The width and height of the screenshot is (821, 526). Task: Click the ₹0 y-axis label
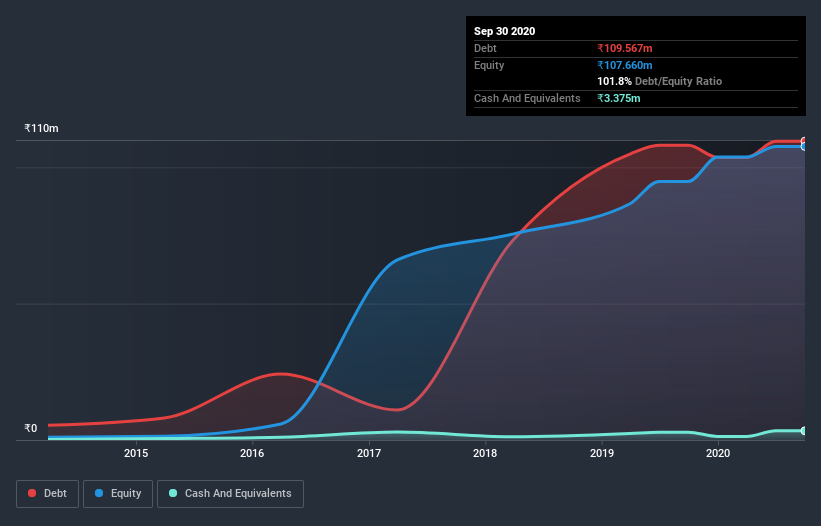30,428
